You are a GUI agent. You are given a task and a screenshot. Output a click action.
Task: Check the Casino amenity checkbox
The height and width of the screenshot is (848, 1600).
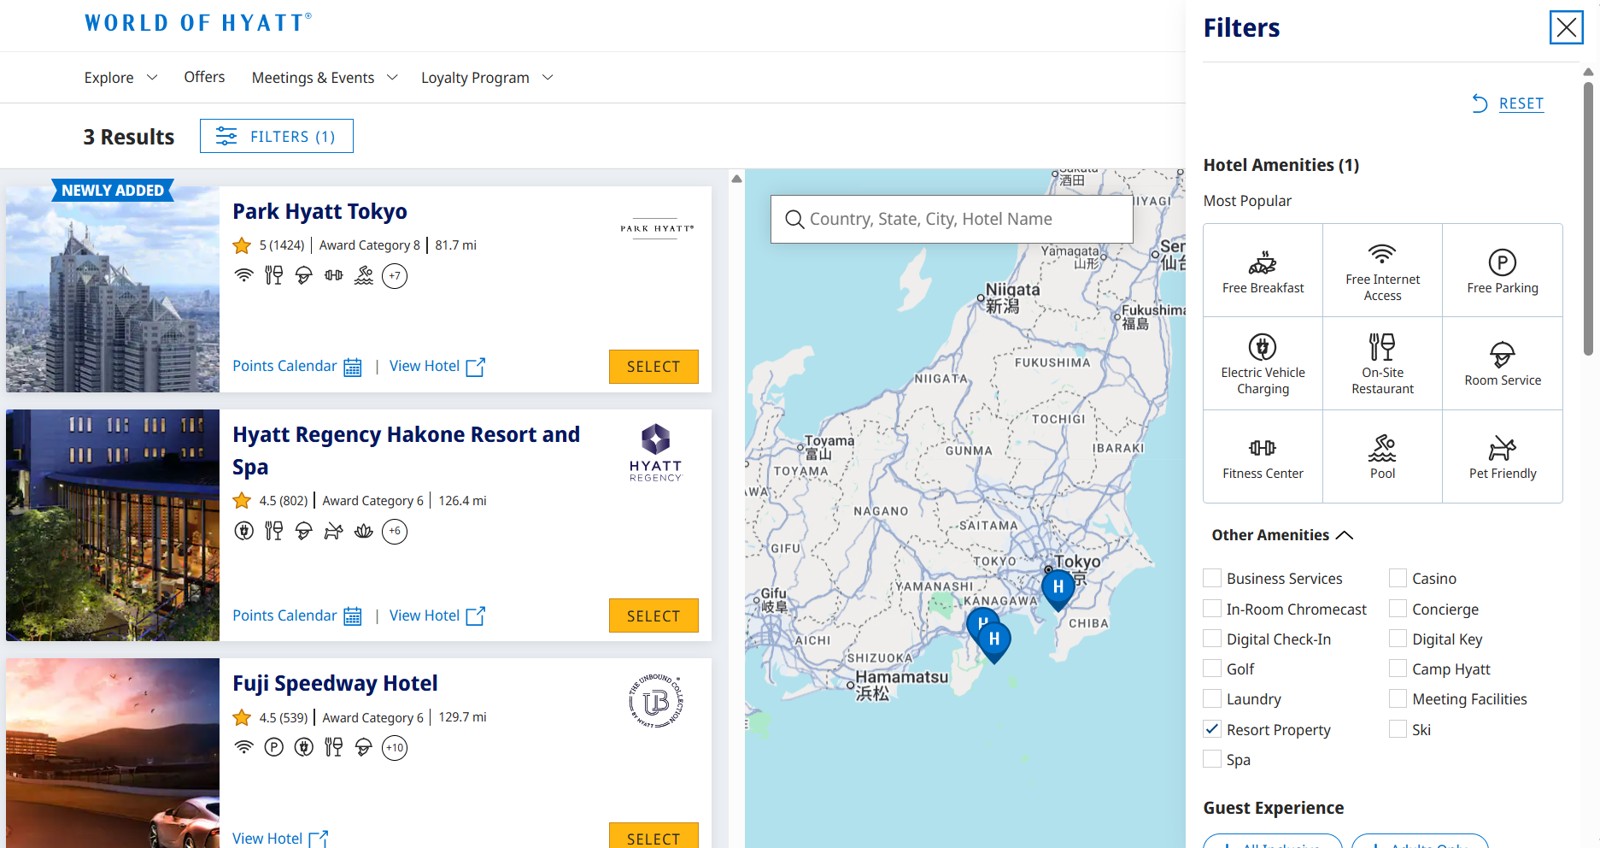click(1398, 578)
